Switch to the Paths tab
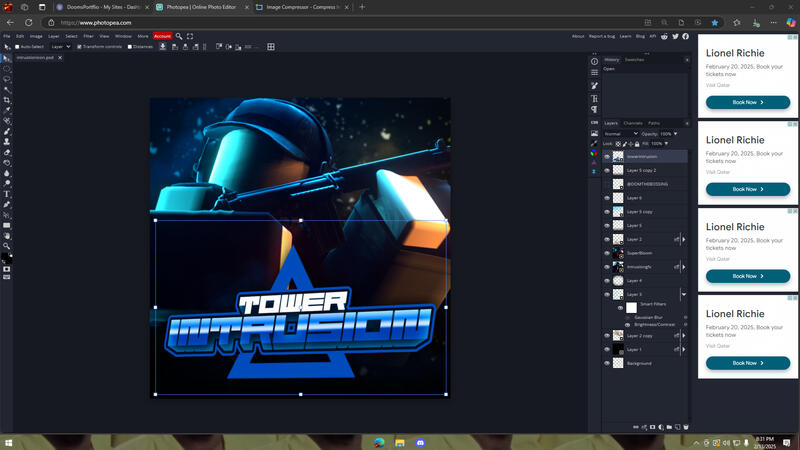 coord(654,123)
